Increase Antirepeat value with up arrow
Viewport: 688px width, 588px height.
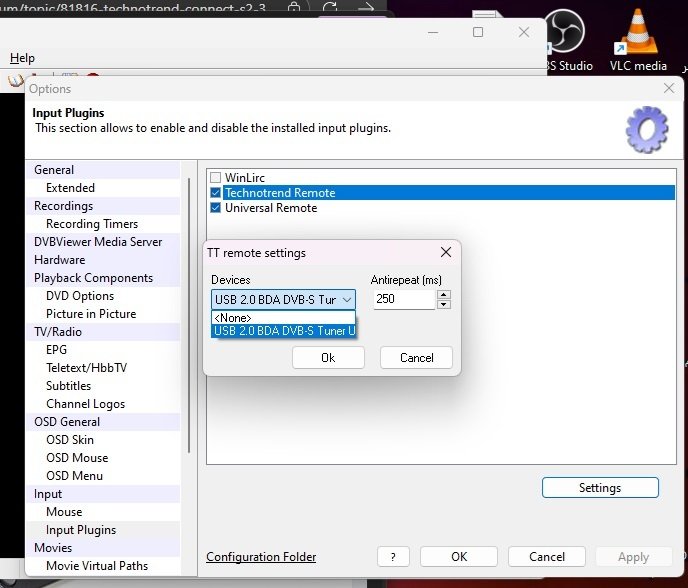tap(444, 294)
